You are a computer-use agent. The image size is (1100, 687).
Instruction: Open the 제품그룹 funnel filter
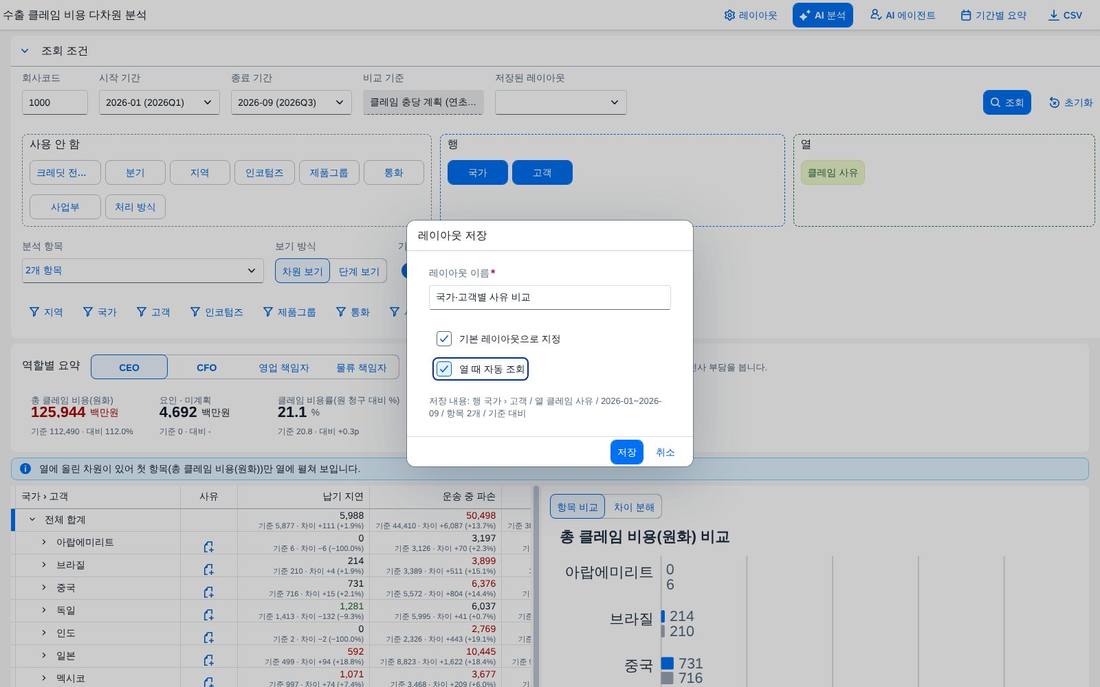click(289, 312)
